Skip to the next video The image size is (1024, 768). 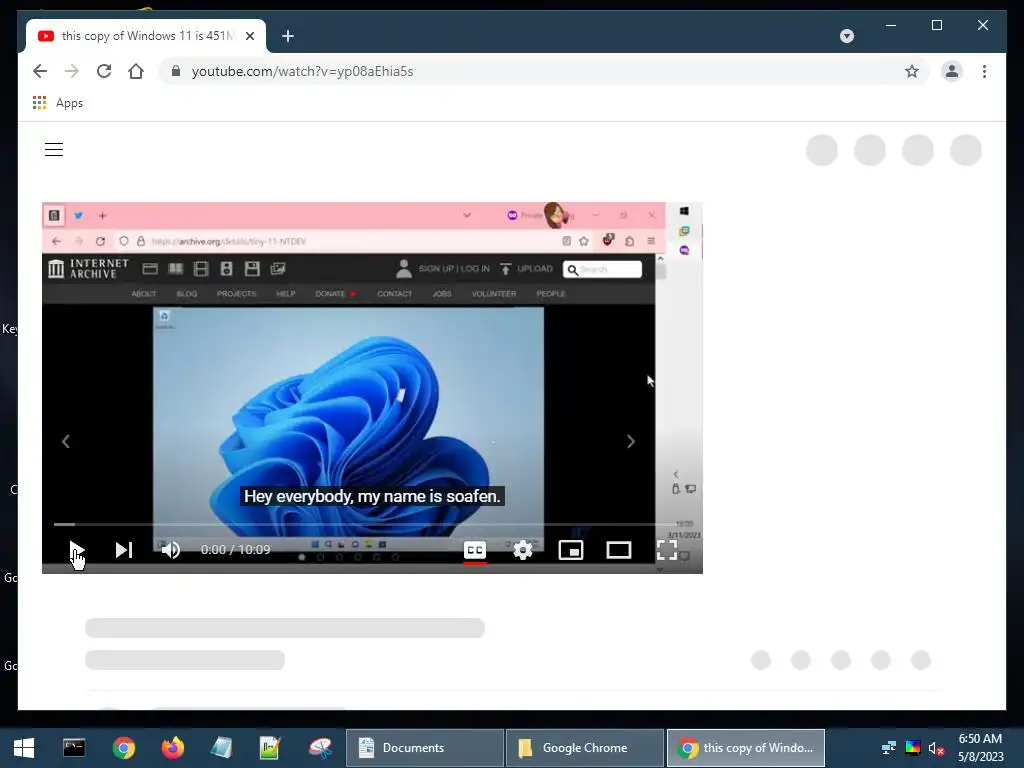(124, 550)
